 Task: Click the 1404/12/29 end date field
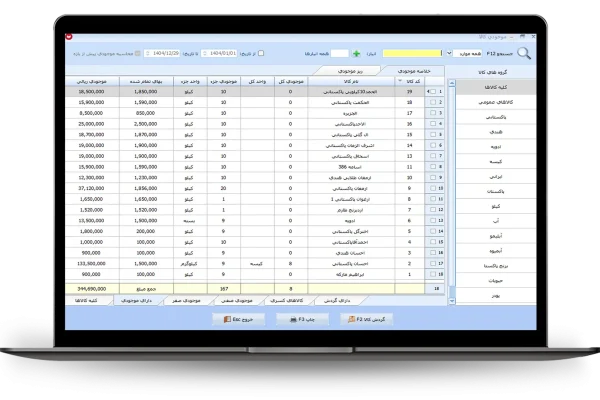162,53
